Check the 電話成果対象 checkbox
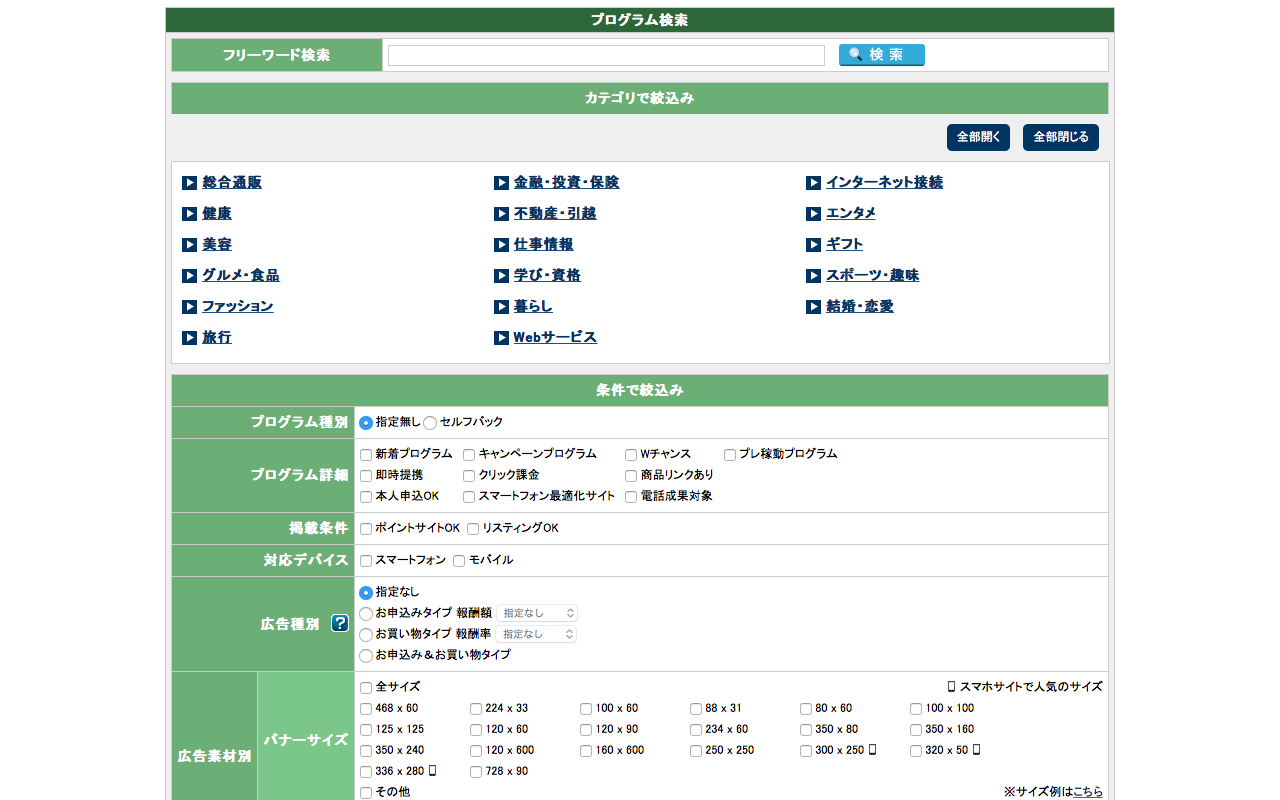This screenshot has width=1280, height=800. click(631, 497)
